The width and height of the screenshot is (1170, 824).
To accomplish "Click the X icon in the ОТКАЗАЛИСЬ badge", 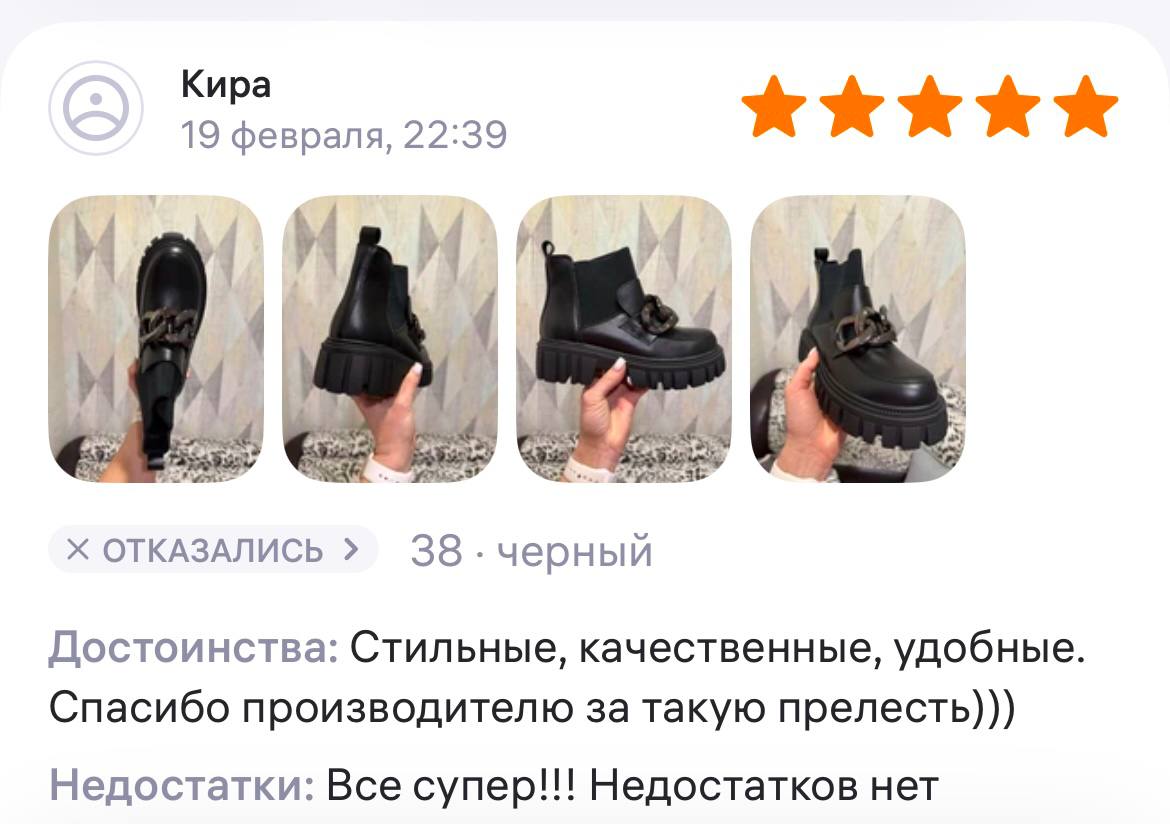I will click(x=78, y=550).
